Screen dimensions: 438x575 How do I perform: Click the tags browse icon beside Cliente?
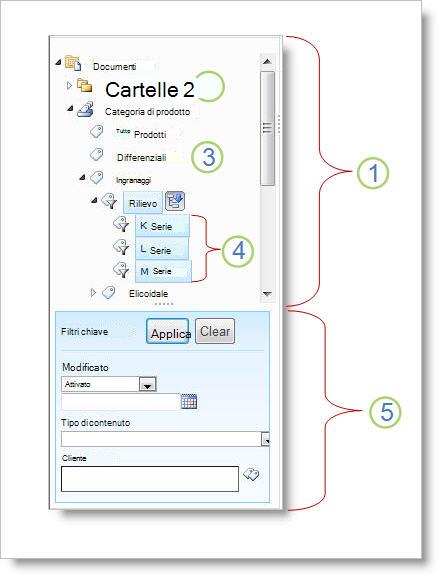251,475
